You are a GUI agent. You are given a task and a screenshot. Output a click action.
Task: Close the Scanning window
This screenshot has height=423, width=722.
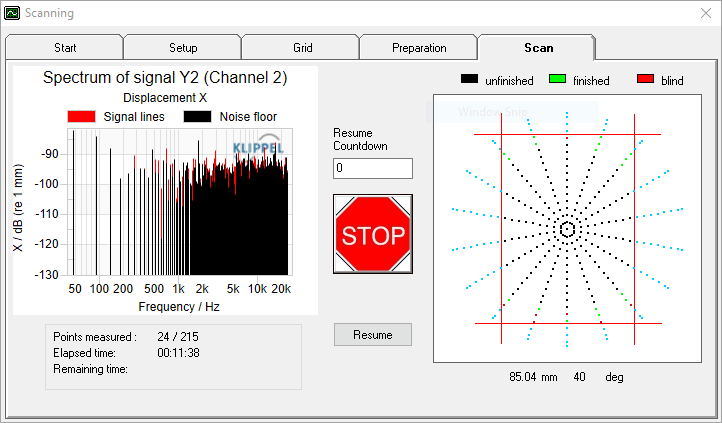[706, 13]
